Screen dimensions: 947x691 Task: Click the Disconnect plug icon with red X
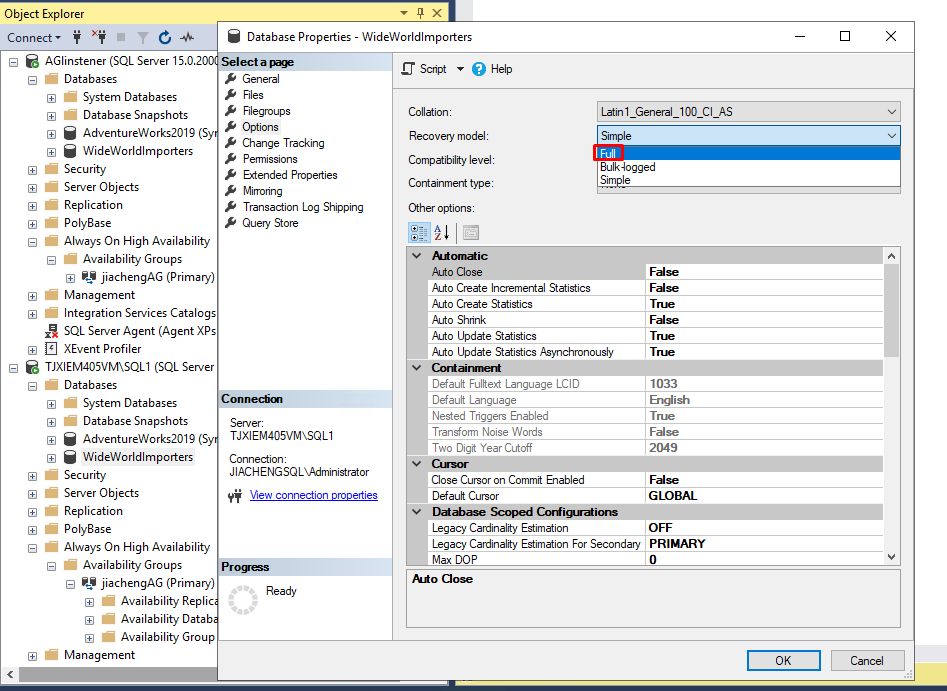[99, 37]
